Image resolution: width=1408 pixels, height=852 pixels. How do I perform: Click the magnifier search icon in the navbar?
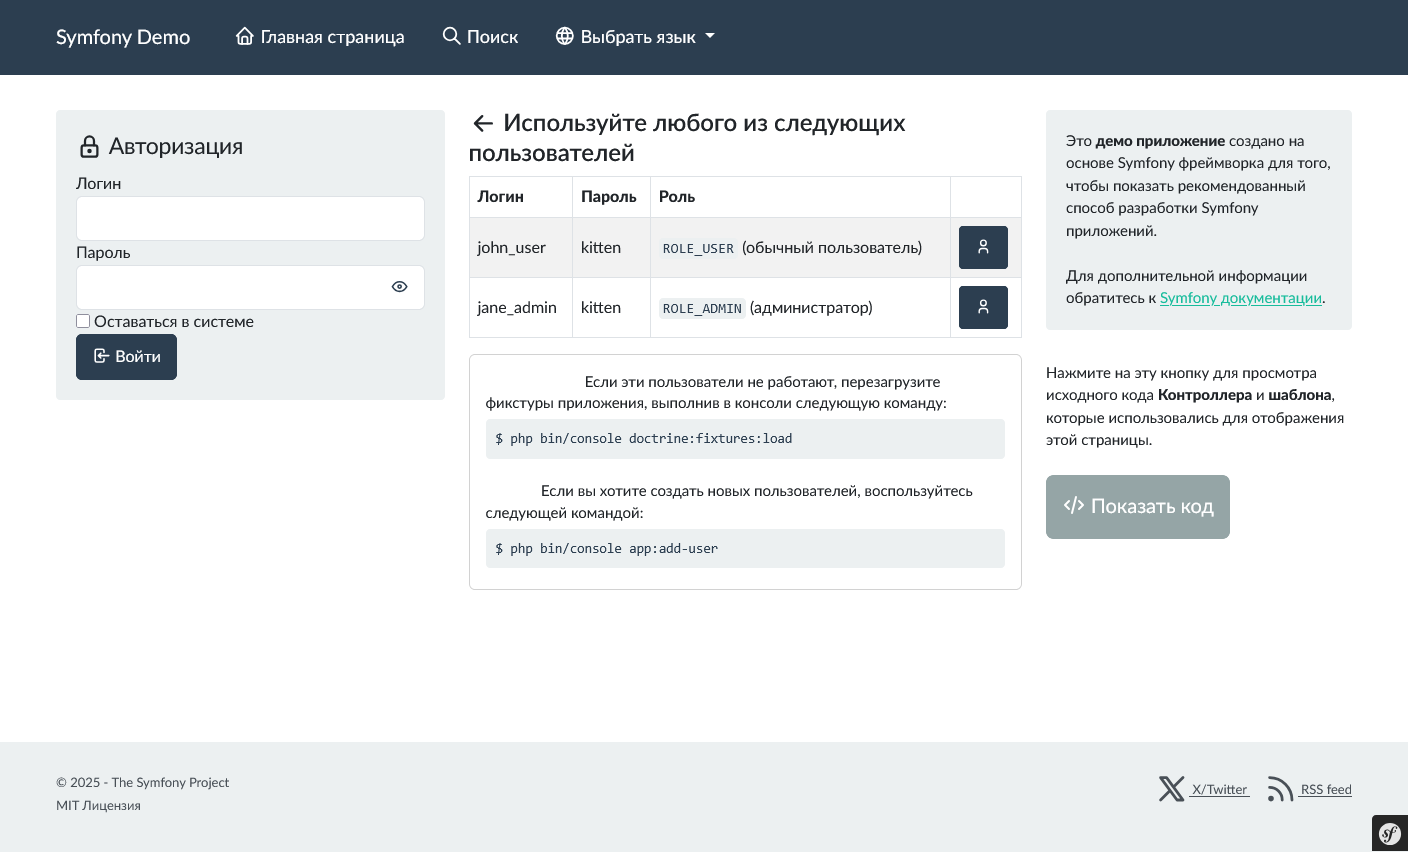pos(451,36)
